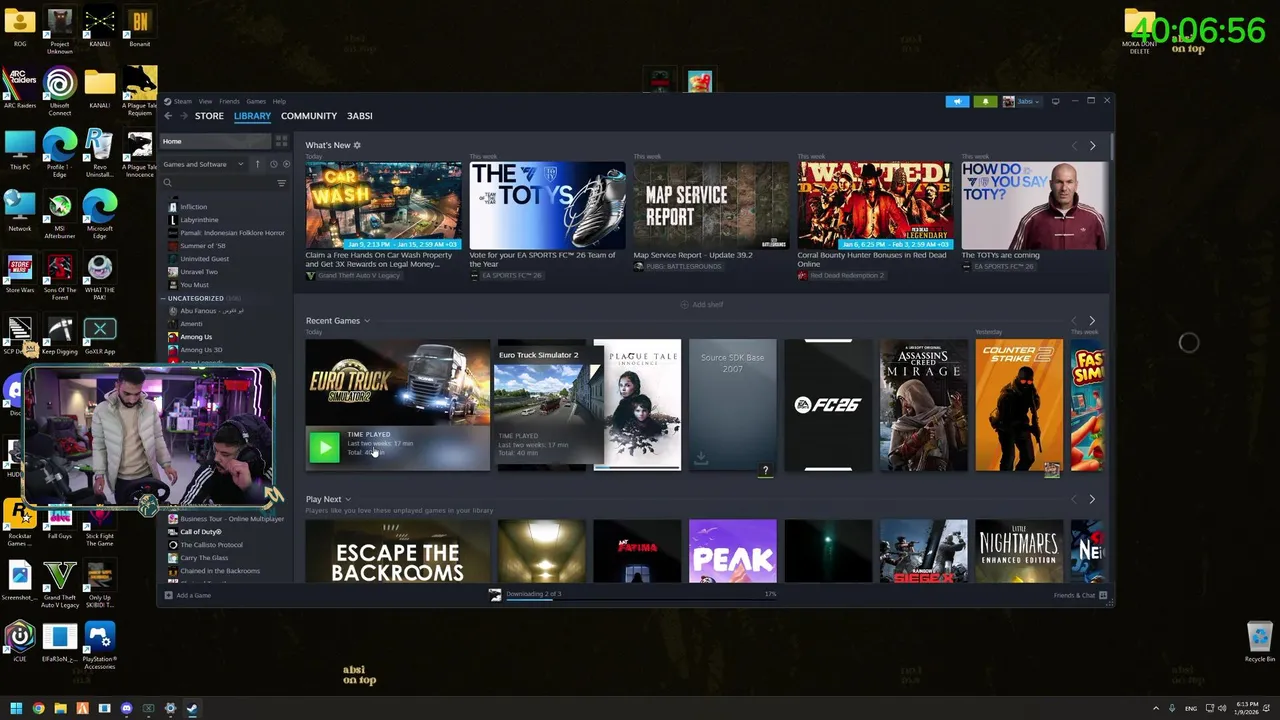This screenshot has width=1280, height=720.
Task: Show next What's New items arrow
Action: 1092,146
